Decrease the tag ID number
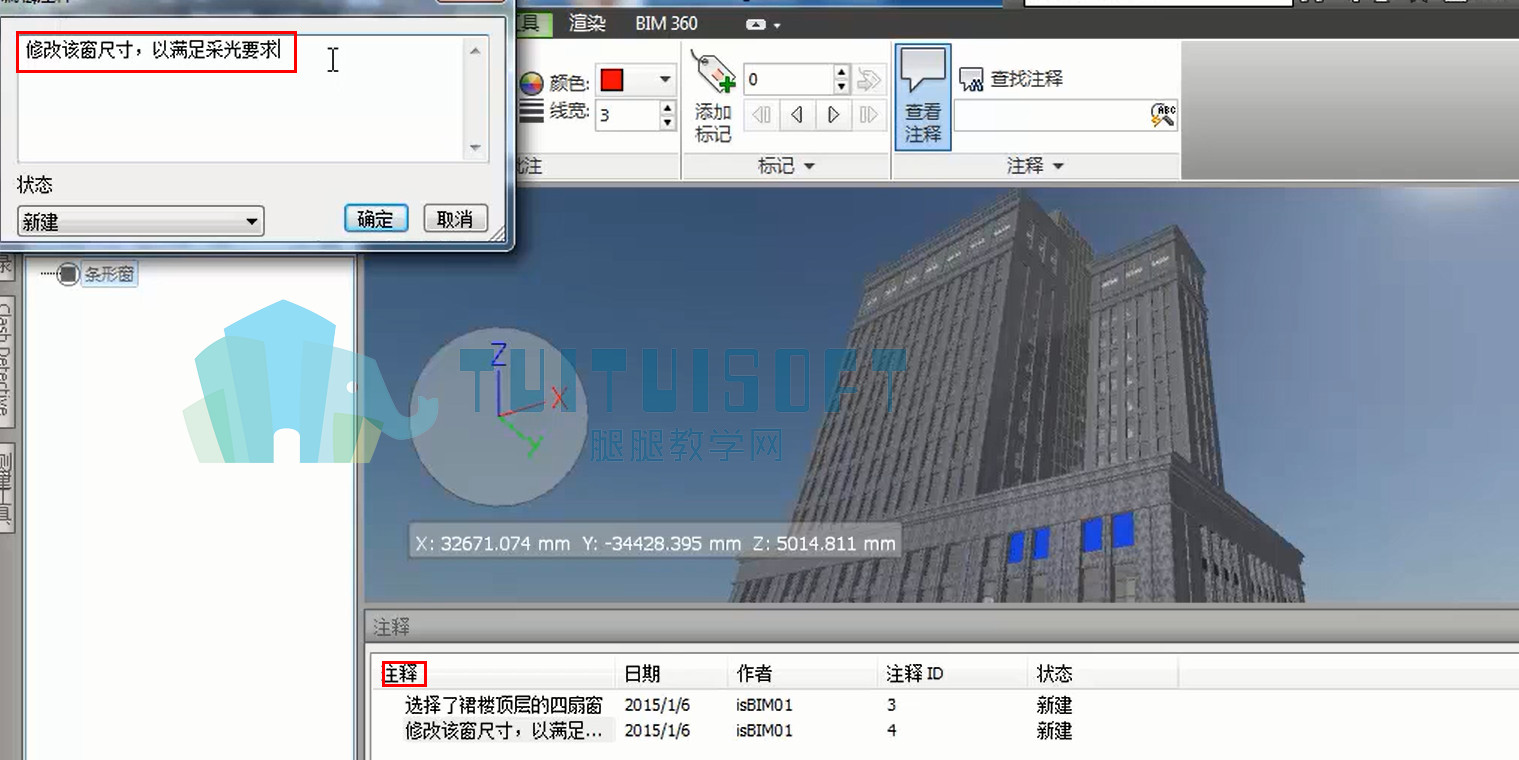This screenshot has width=1519, height=760. (842, 86)
